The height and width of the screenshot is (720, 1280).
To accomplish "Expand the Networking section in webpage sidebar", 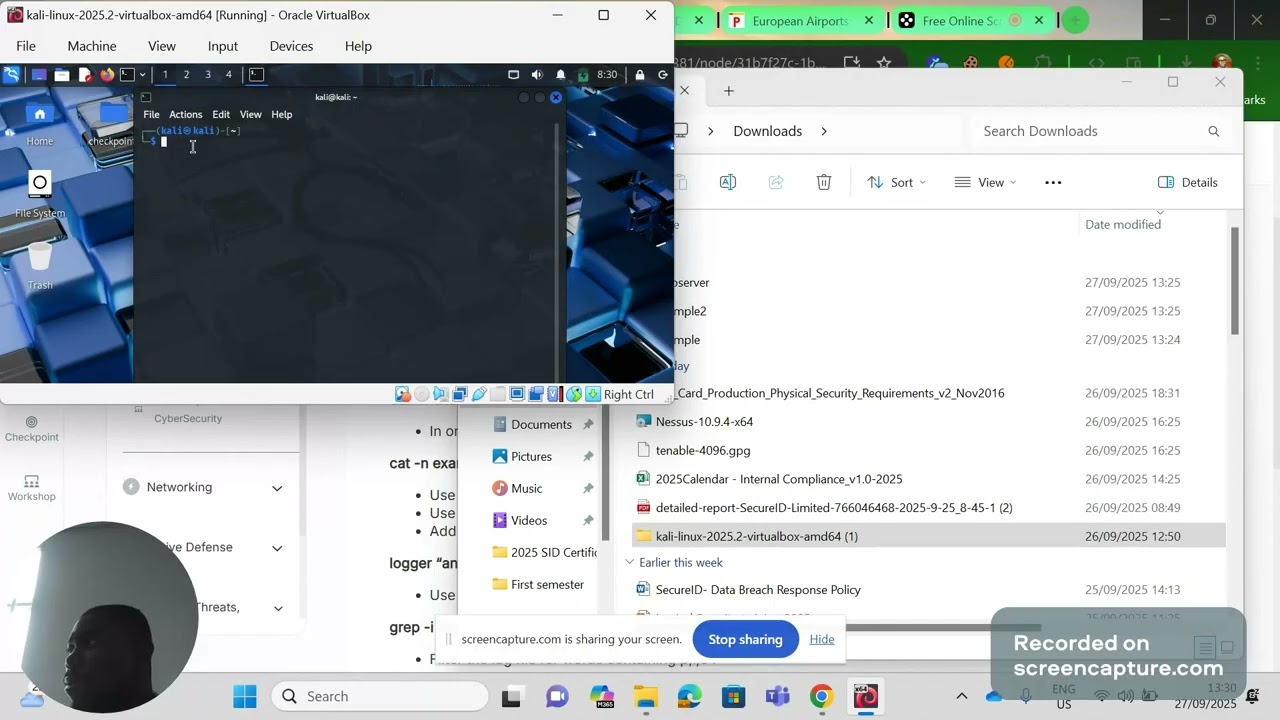I will point(203,487).
